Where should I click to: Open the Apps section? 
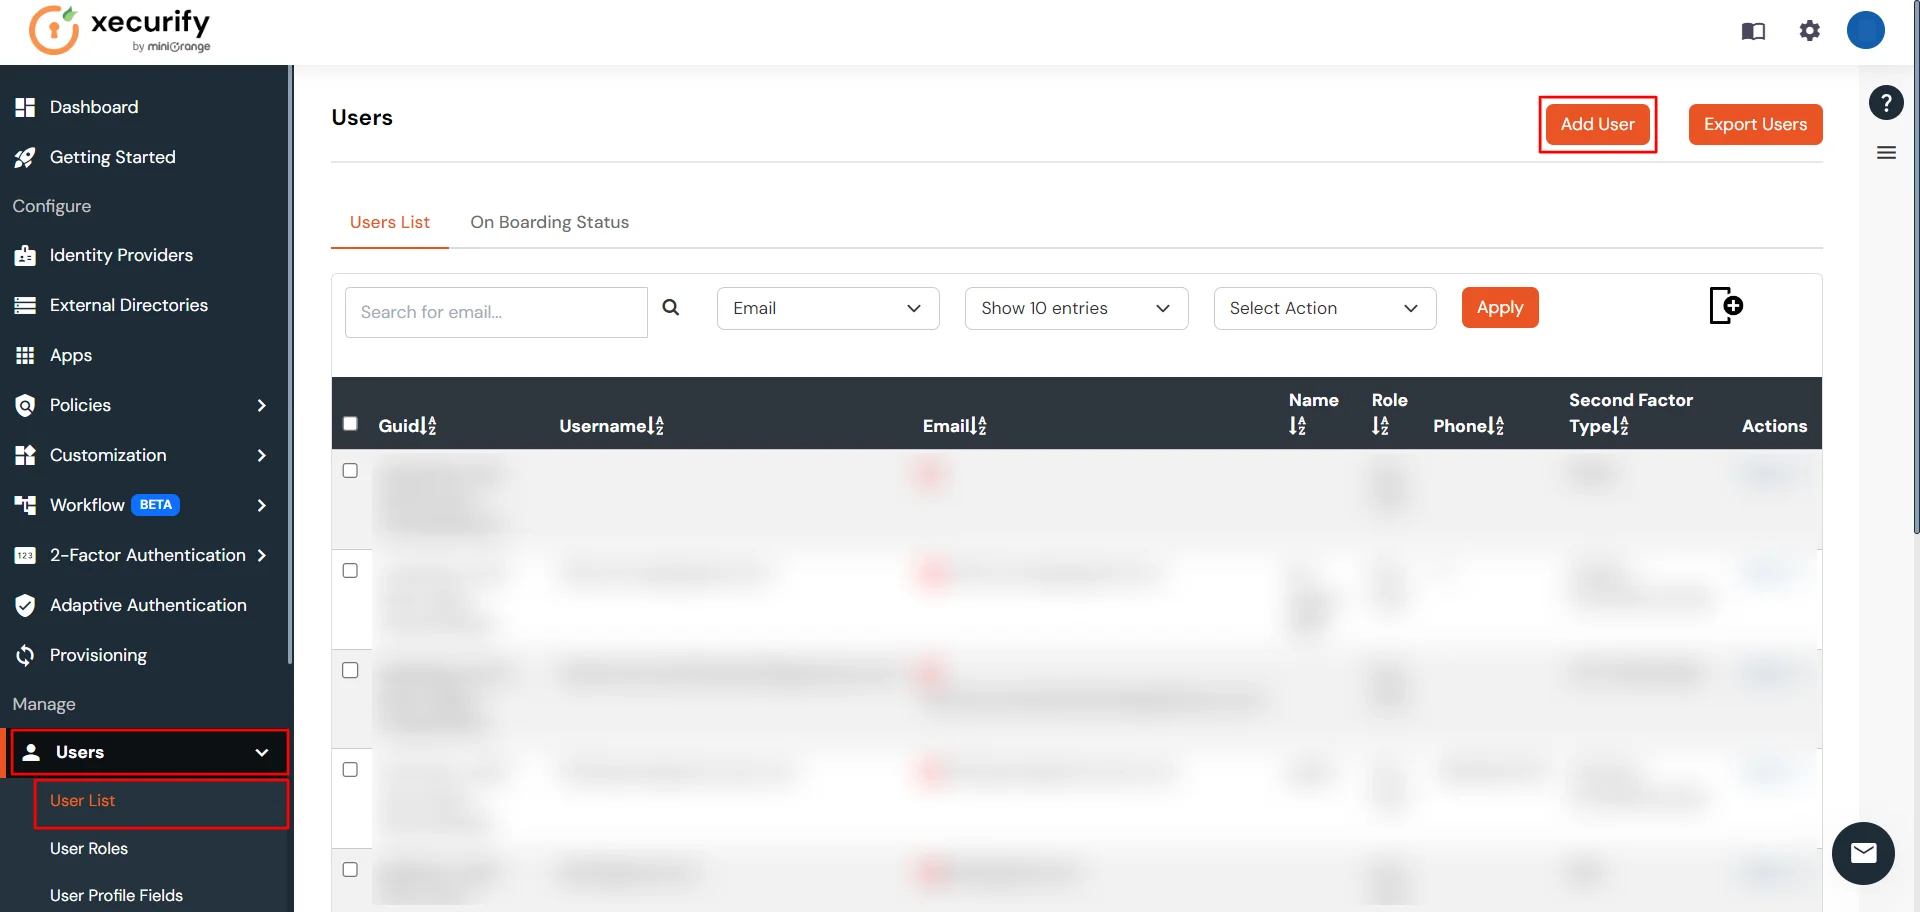click(72, 355)
